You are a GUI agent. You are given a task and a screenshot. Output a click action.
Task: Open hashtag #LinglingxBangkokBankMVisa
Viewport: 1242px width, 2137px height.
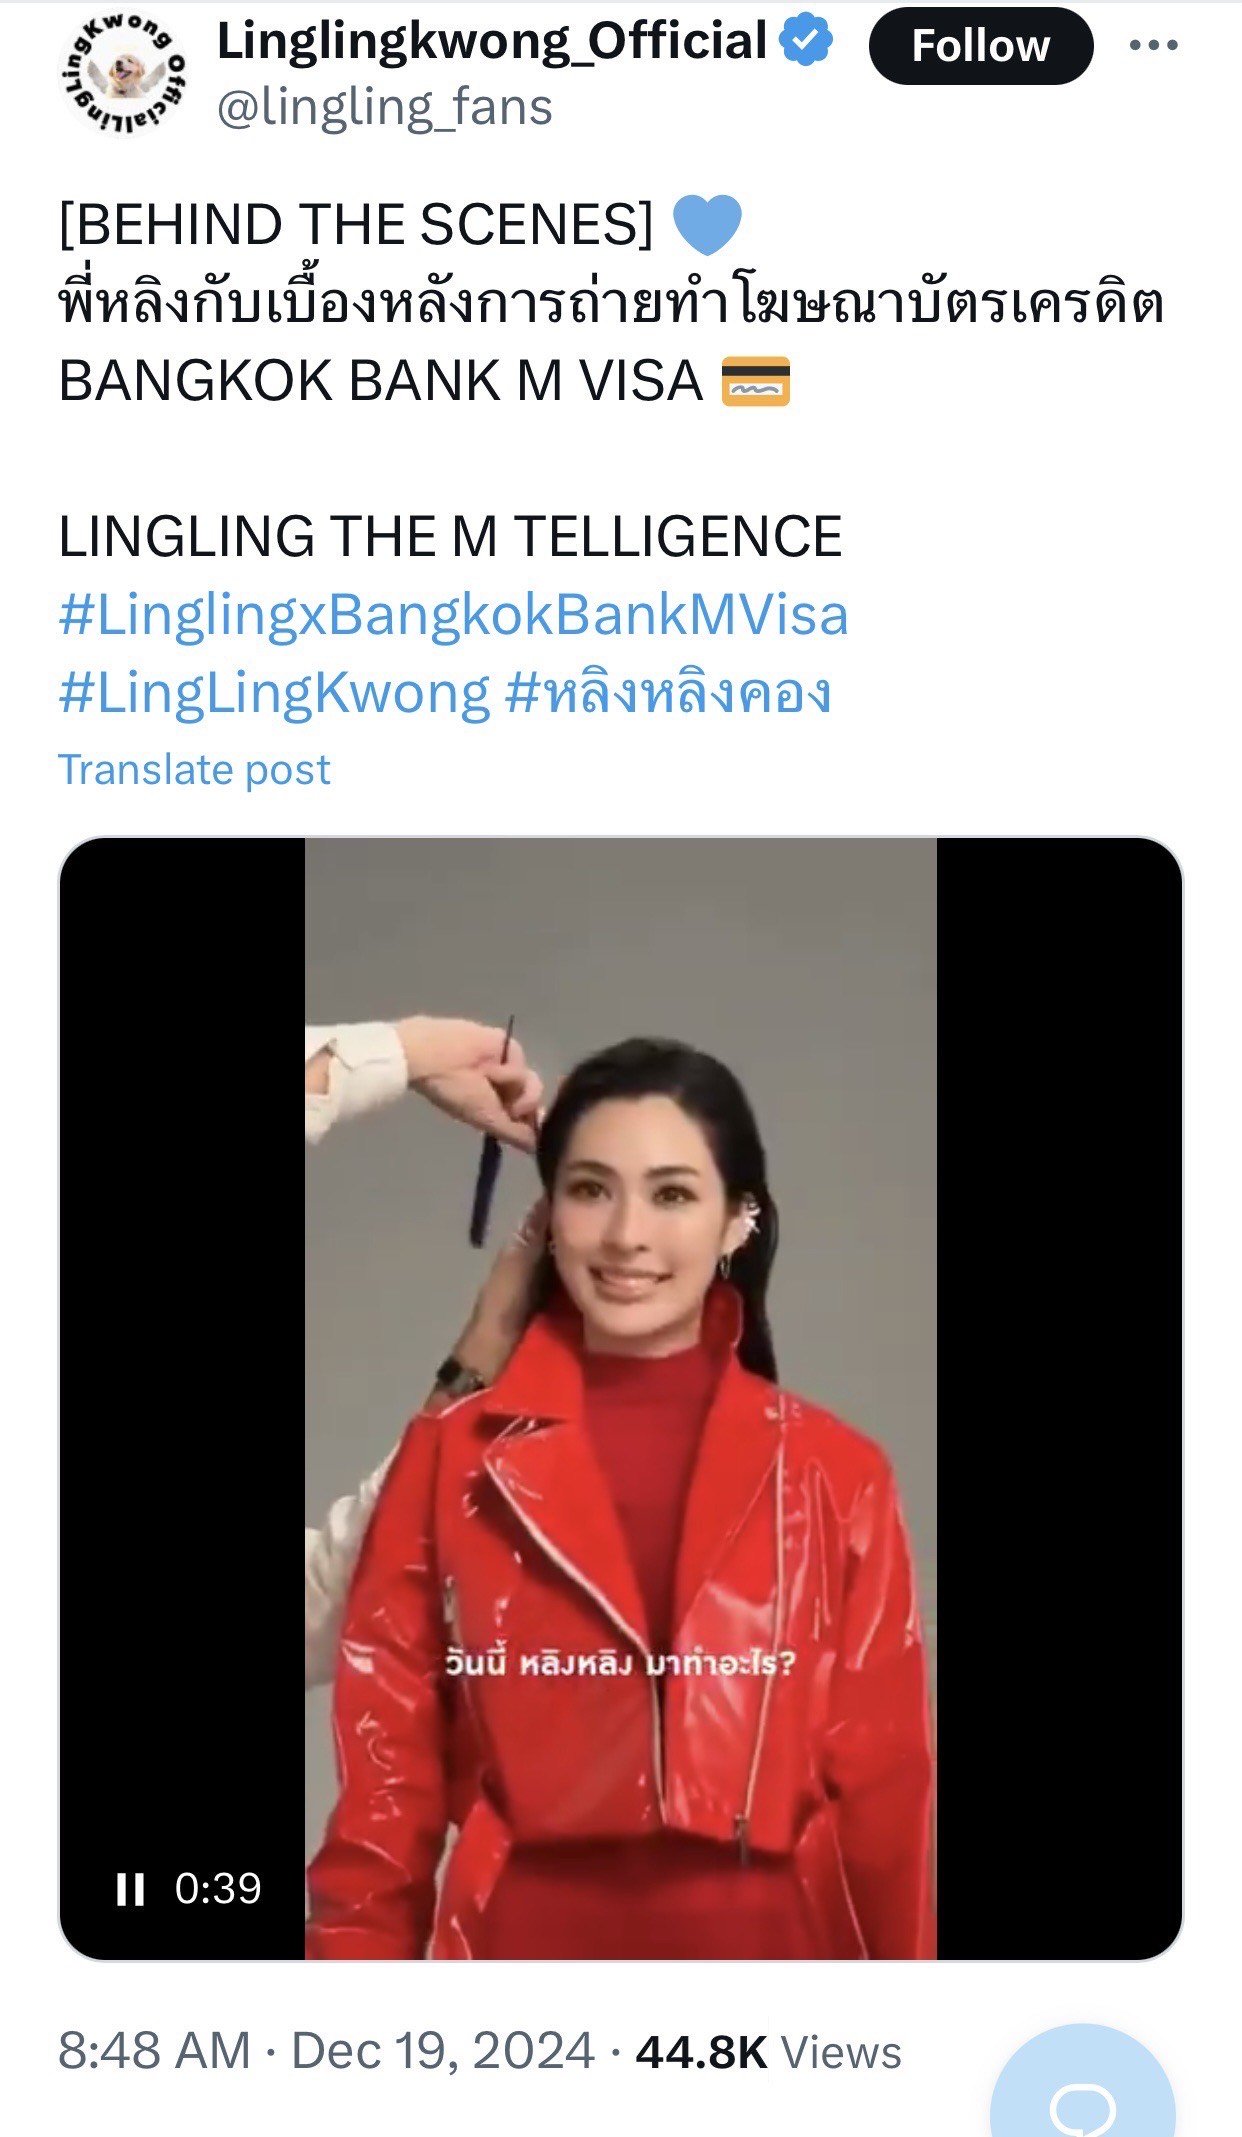tap(453, 614)
